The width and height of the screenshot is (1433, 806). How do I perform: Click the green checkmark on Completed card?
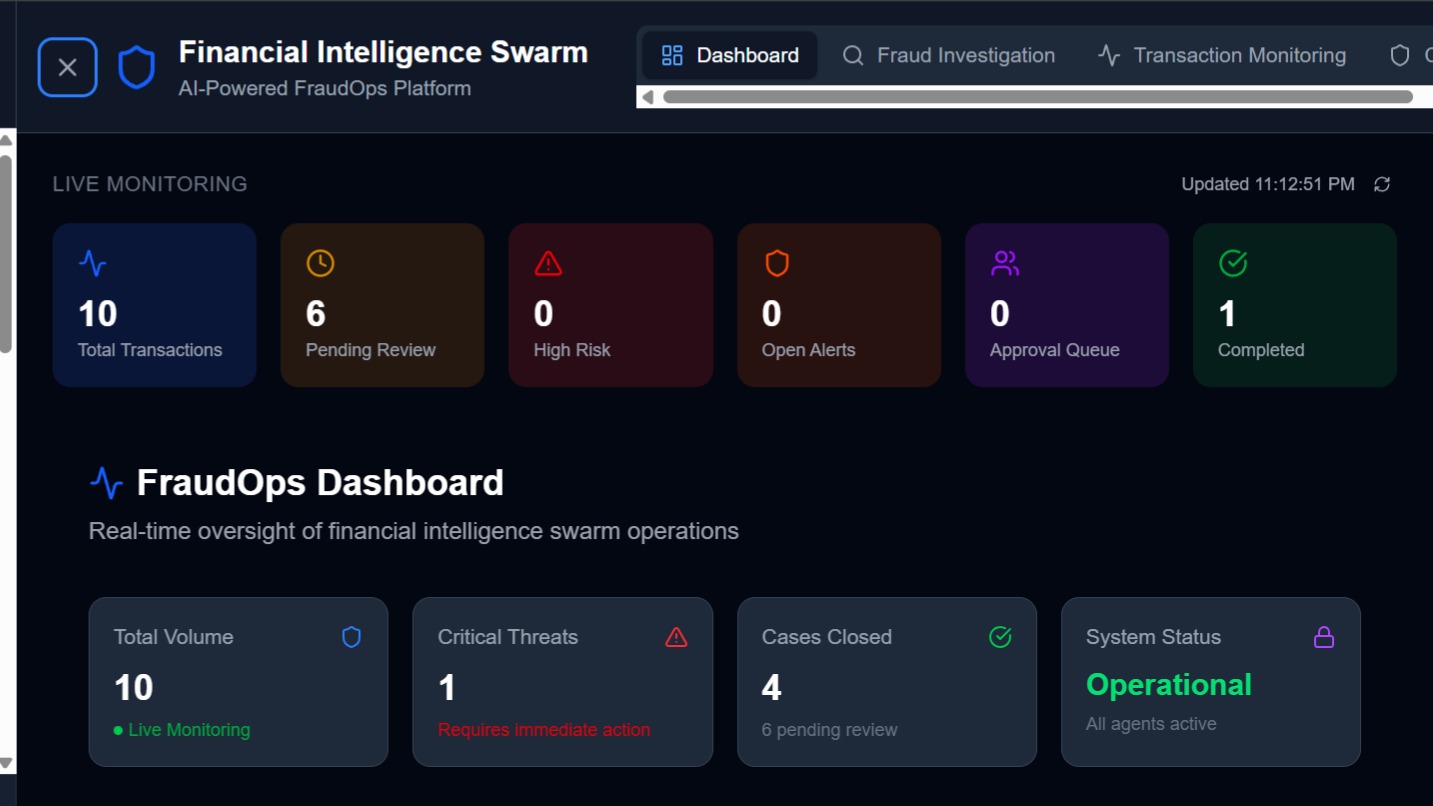coord(1233,263)
